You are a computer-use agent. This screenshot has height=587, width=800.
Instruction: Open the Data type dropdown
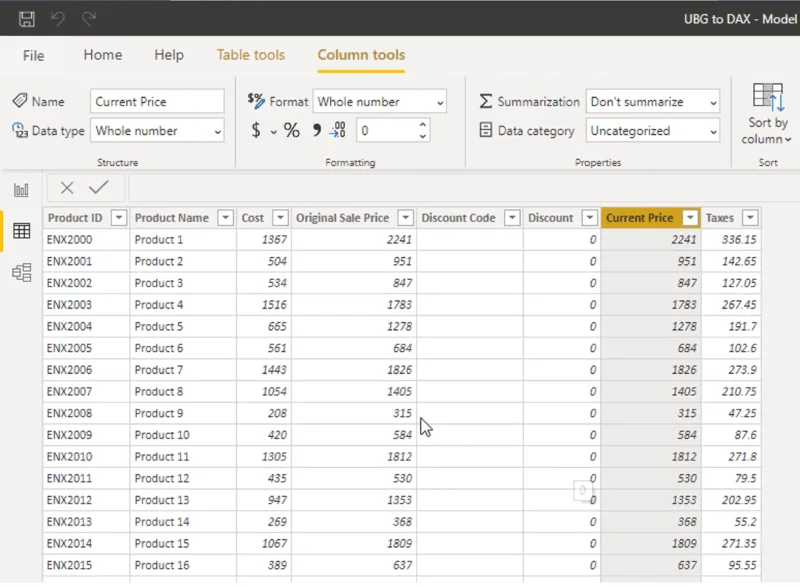pyautogui.click(x=157, y=131)
